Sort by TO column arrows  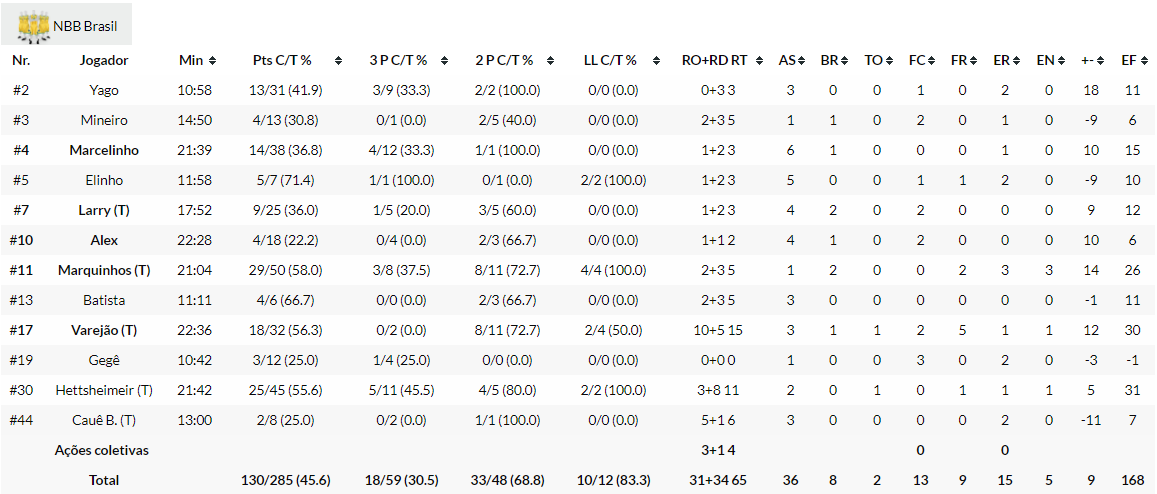(888, 61)
